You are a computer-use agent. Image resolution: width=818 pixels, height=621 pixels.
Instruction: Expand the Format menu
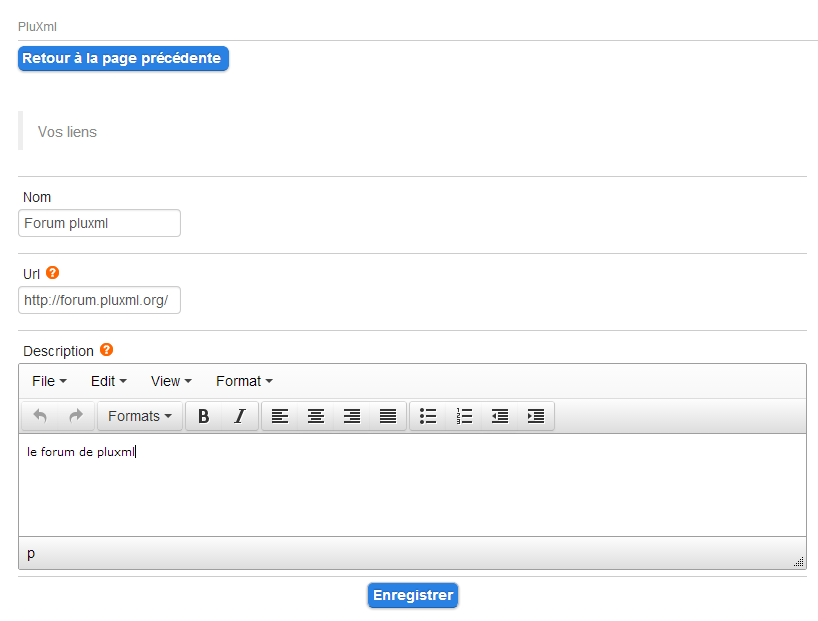[244, 381]
